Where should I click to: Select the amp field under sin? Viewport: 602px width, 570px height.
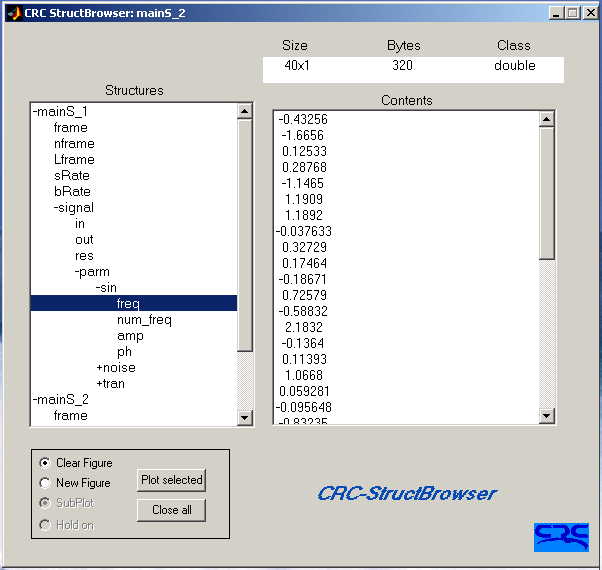[131, 336]
